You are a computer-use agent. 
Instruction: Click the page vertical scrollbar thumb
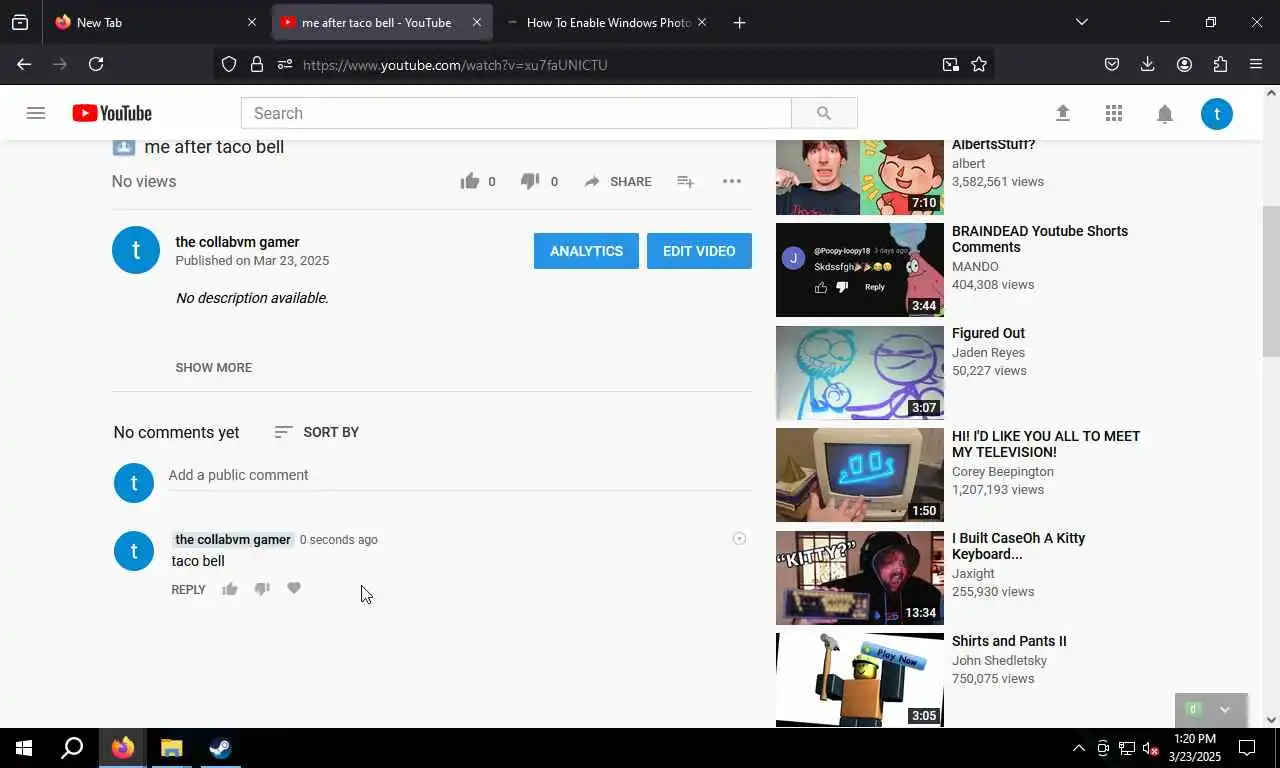[x=1271, y=281]
